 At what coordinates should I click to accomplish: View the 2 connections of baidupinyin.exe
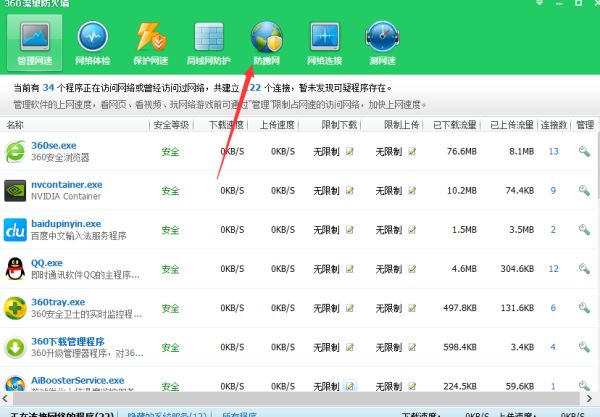(553, 230)
